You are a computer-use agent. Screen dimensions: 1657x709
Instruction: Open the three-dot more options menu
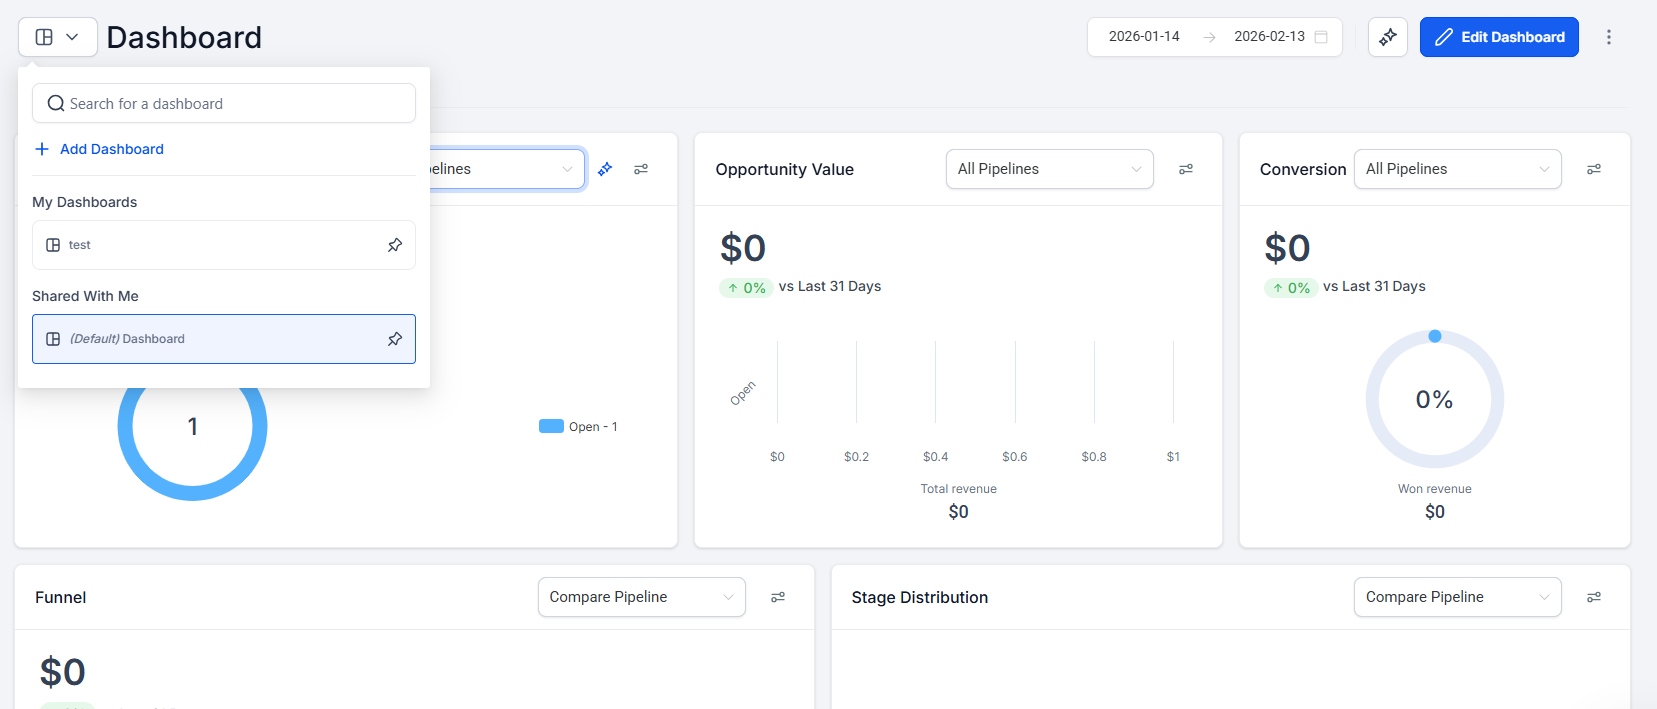[x=1609, y=37]
